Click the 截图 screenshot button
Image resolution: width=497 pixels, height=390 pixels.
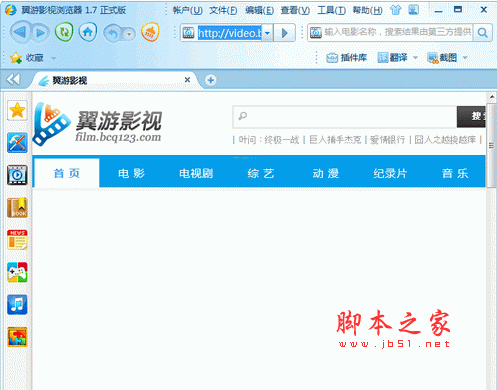click(x=442, y=58)
